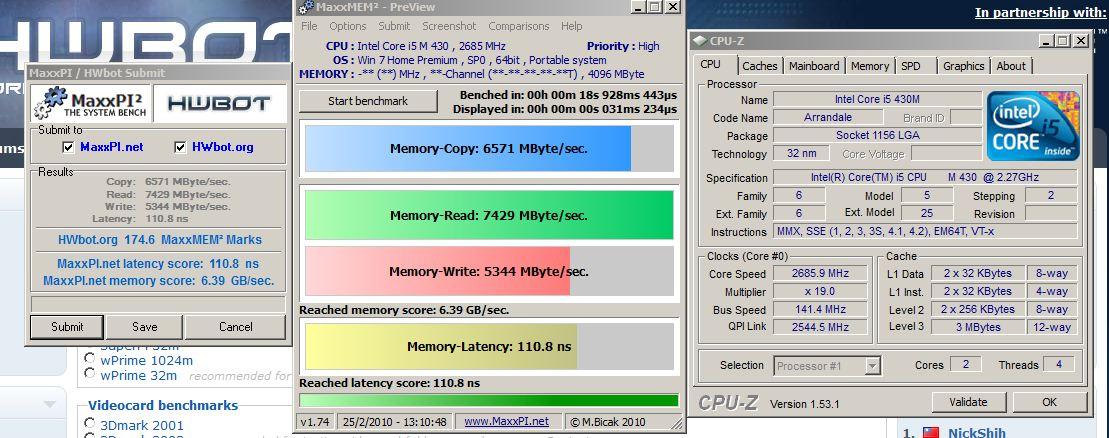Click Cancel in the MaxxPI submit dialog

pos(236,327)
